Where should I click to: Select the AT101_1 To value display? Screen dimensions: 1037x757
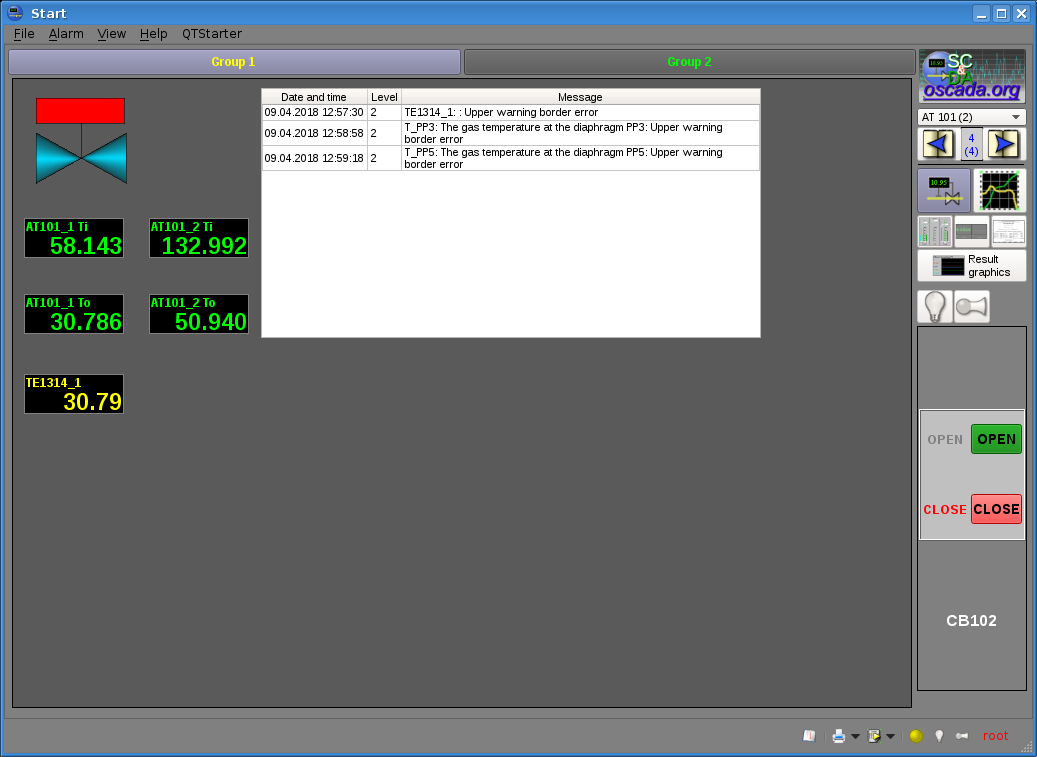pos(74,314)
